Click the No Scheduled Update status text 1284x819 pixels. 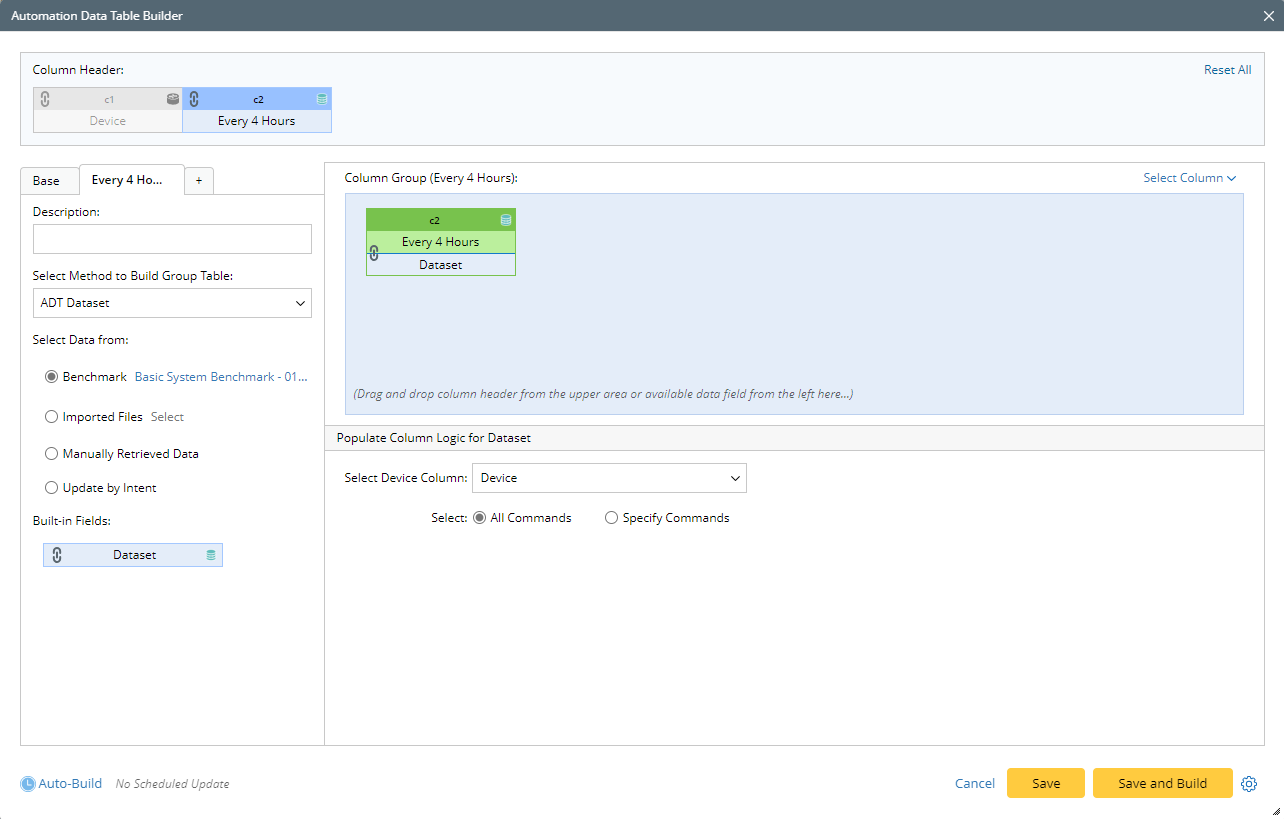[173, 784]
